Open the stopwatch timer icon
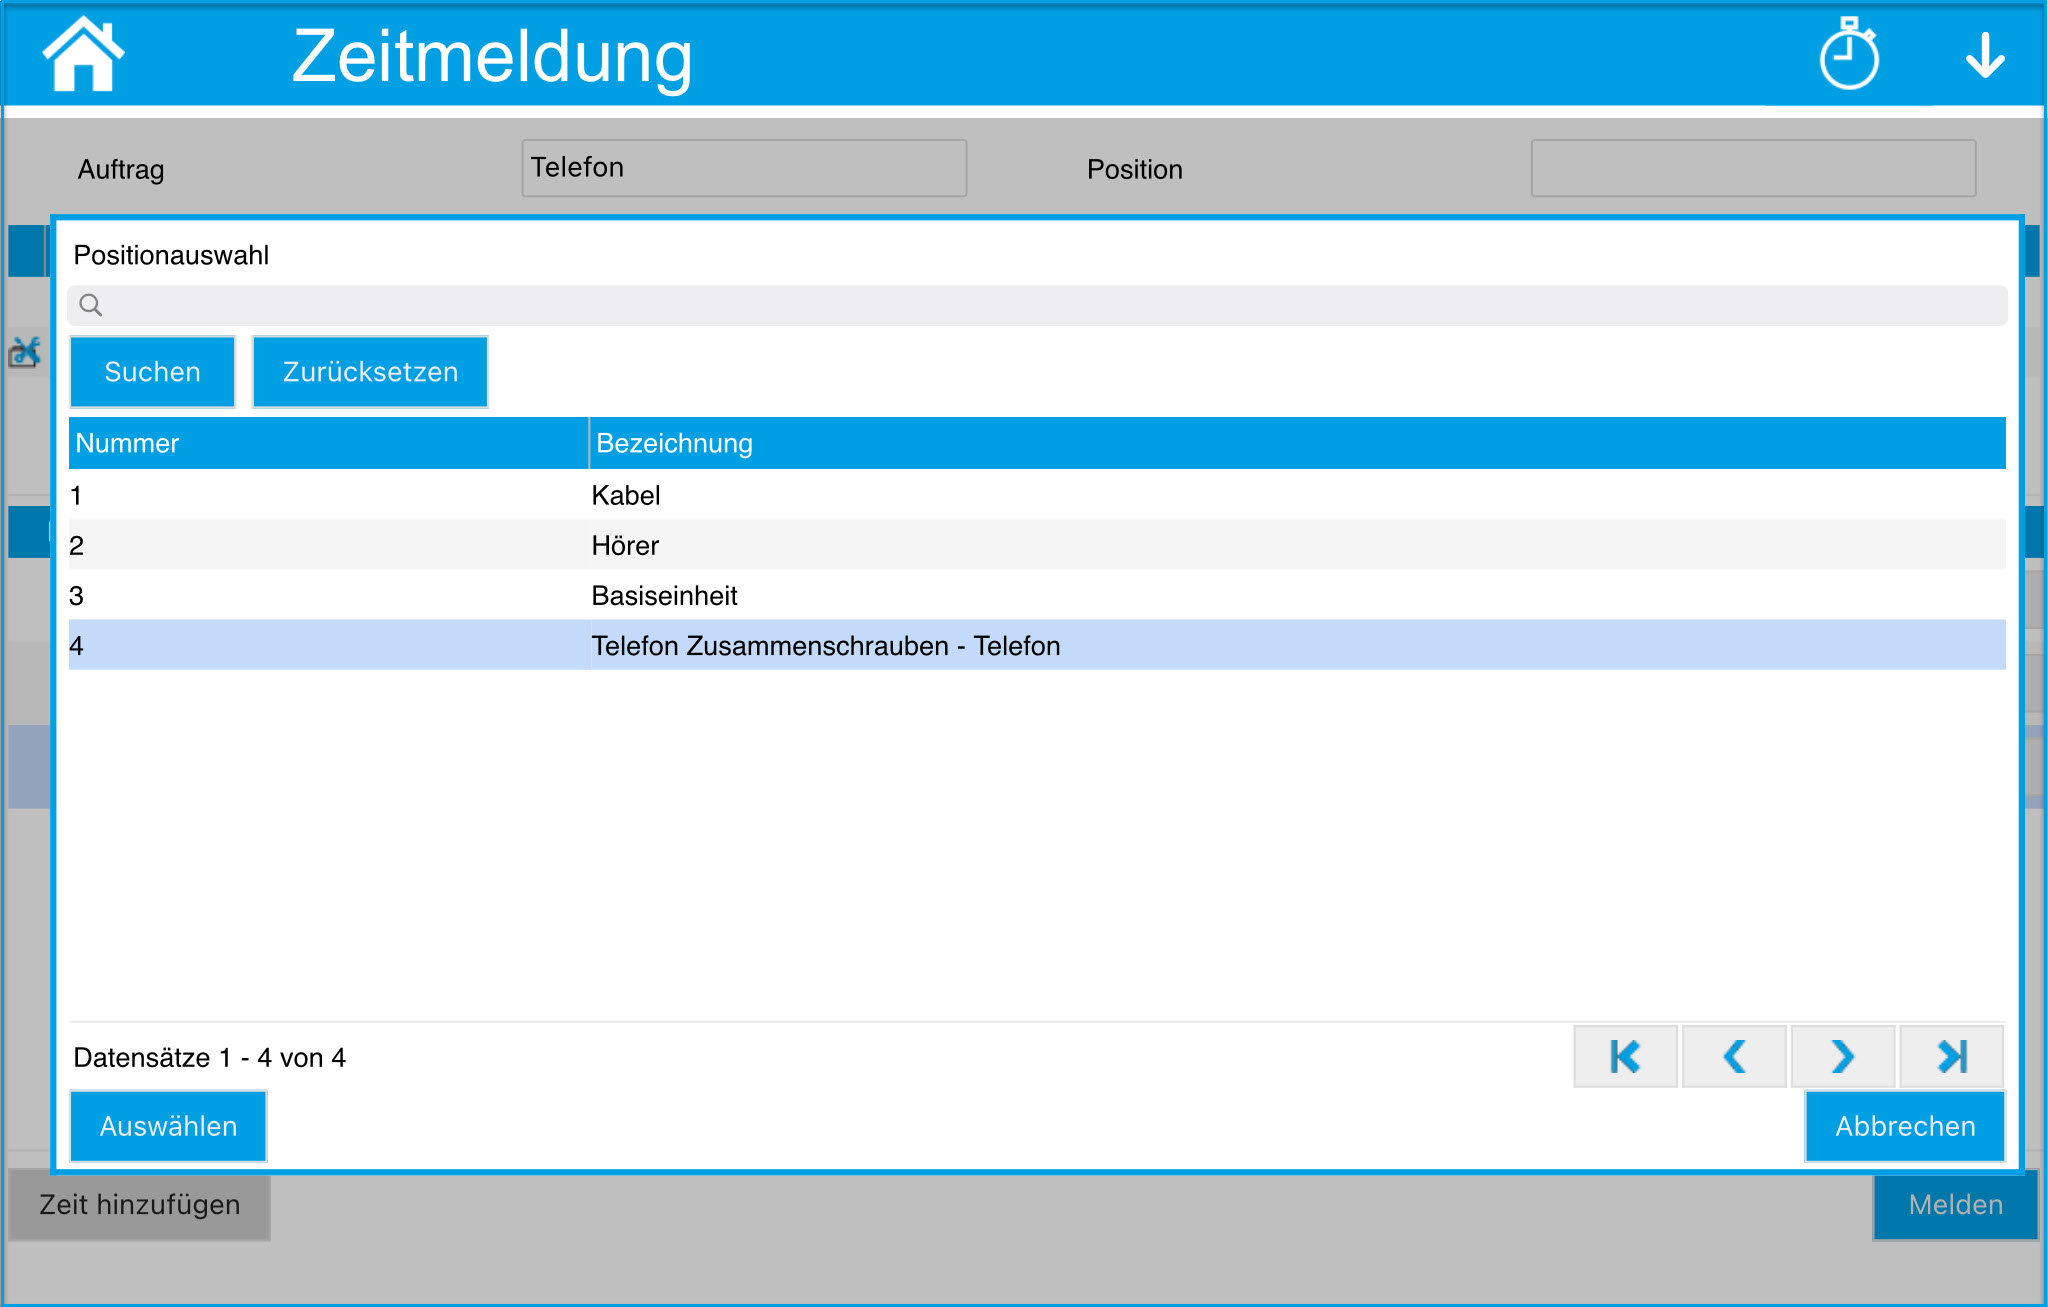The width and height of the screenshot is (2048, 1307). click(1848, 57)
